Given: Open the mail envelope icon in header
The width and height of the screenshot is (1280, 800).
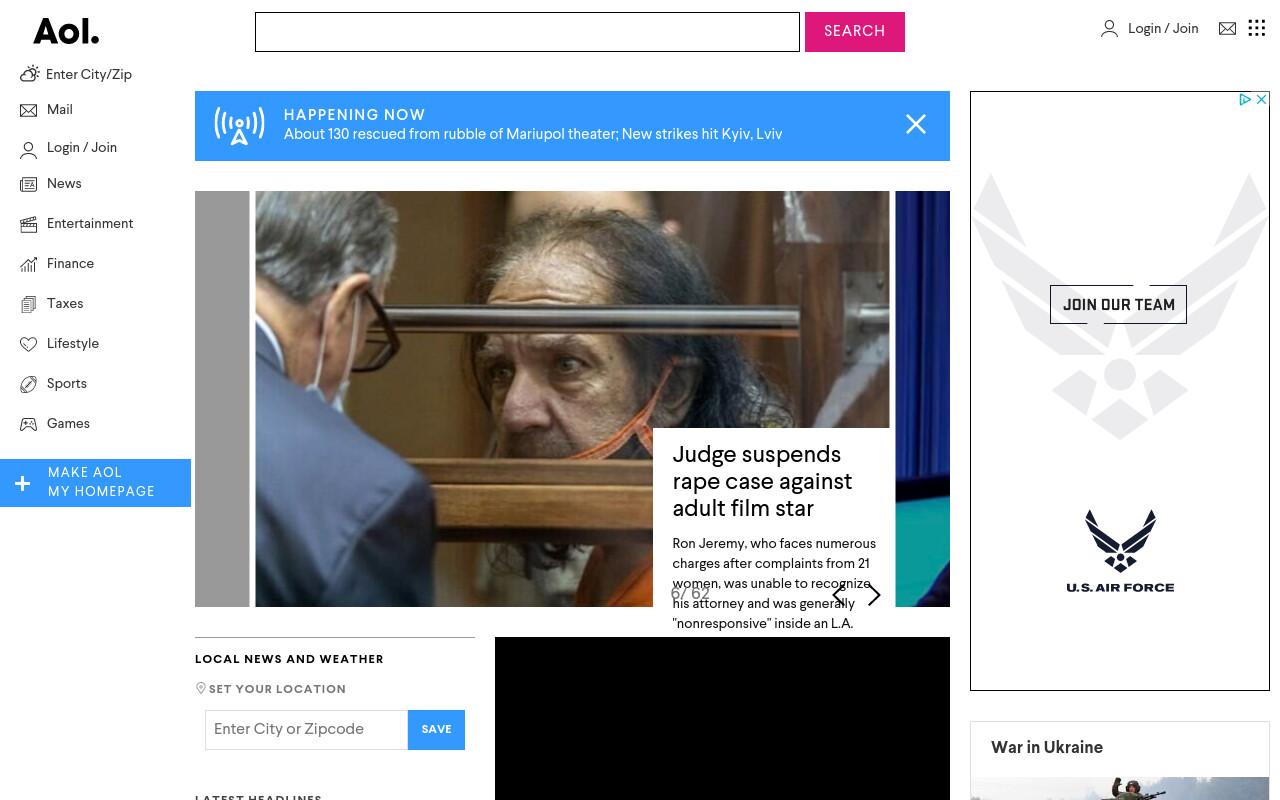Looking at the screenshot, I should [x=1227, y=29].
